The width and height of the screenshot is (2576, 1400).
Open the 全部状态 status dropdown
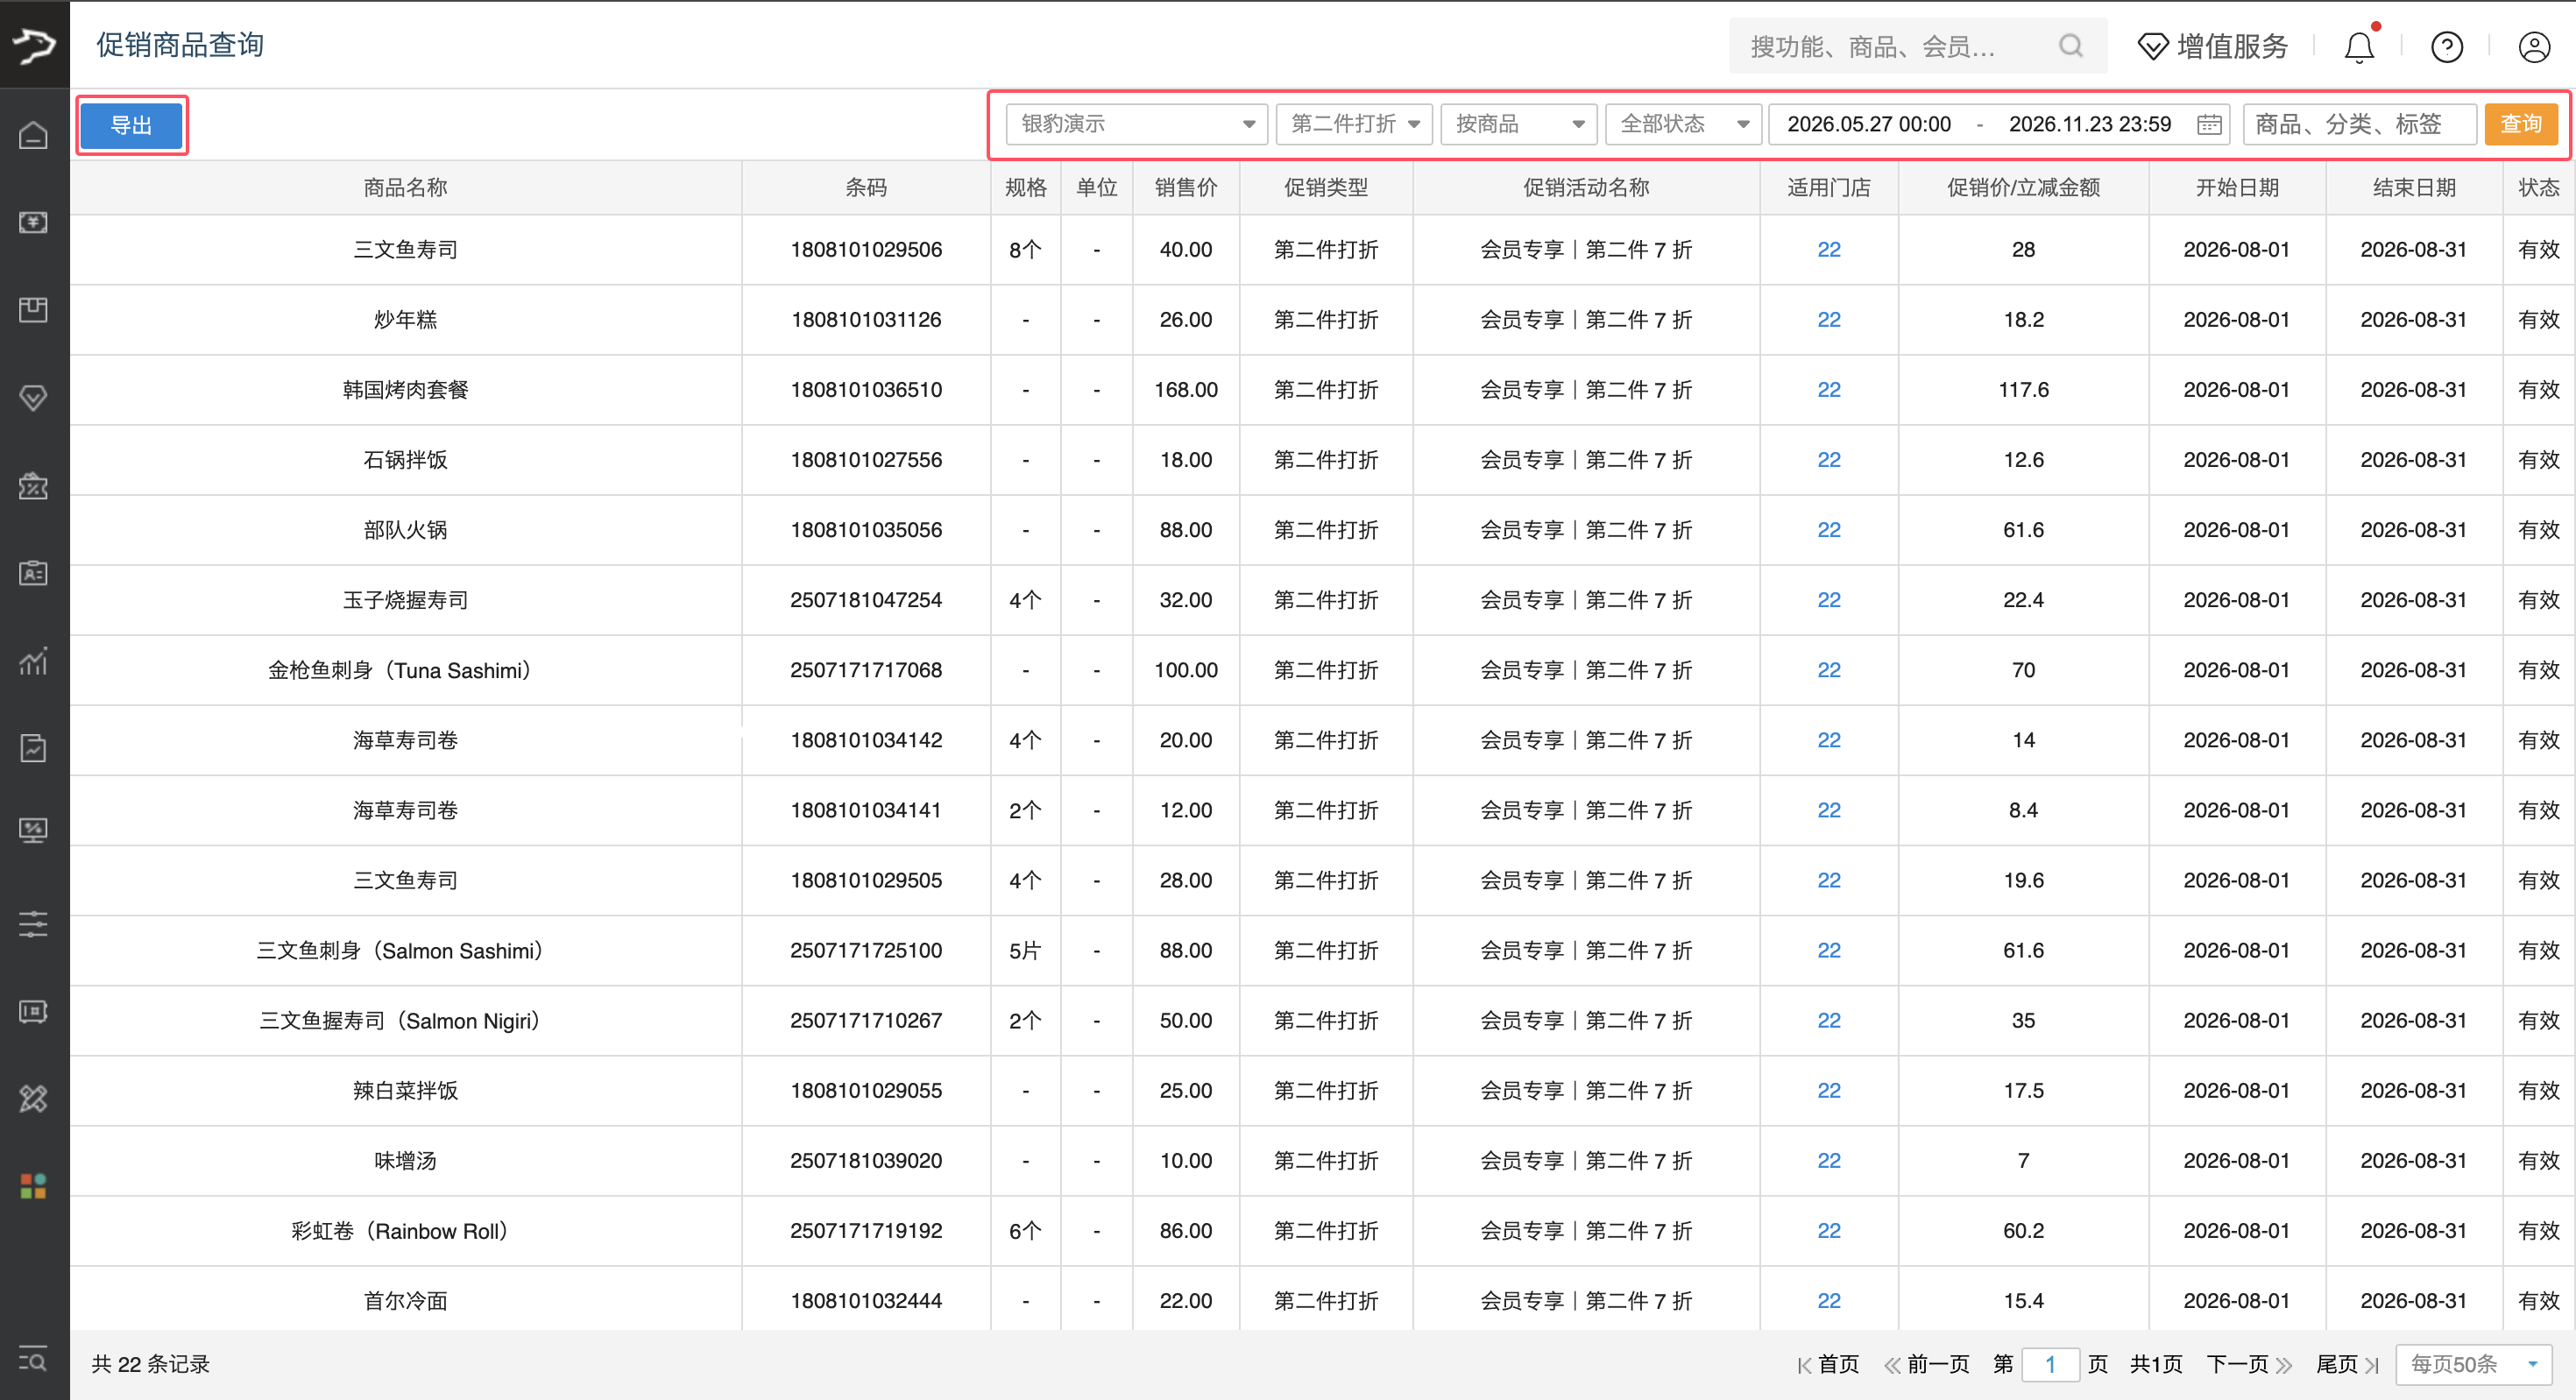click(x=1684, y=124)
